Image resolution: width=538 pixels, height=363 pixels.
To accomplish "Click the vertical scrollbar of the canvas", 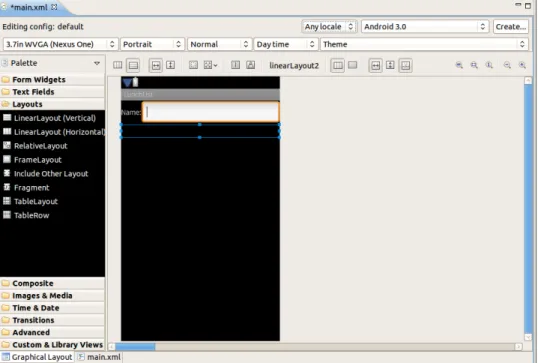I will pos(528,209).
